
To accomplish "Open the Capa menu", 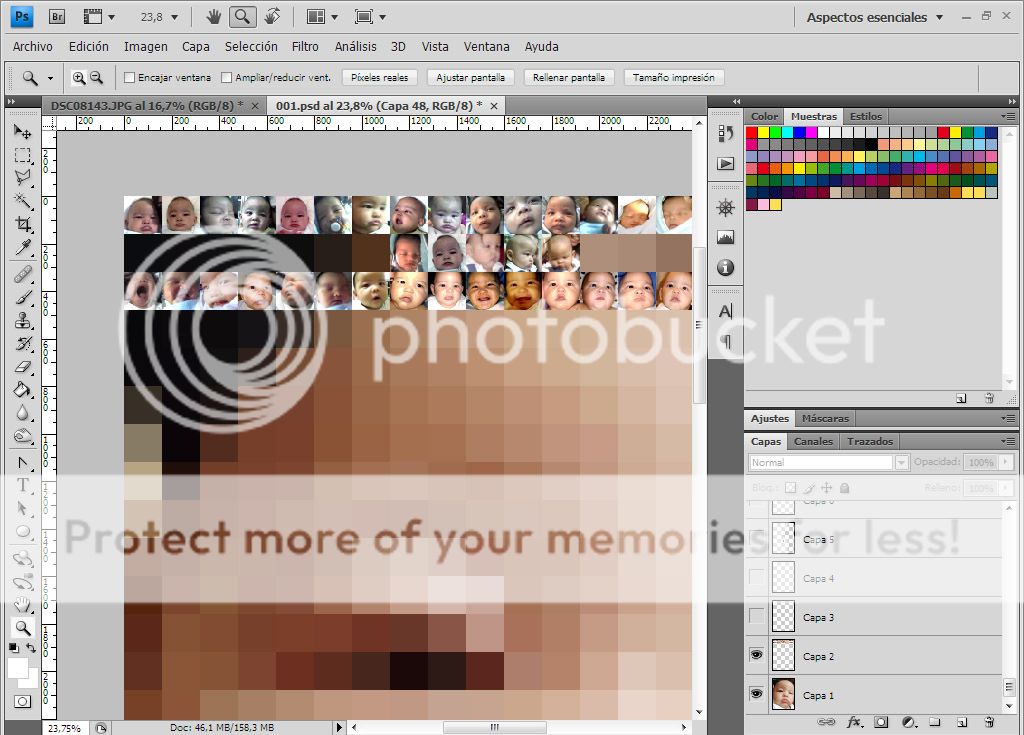I will (x=195, y=46).
